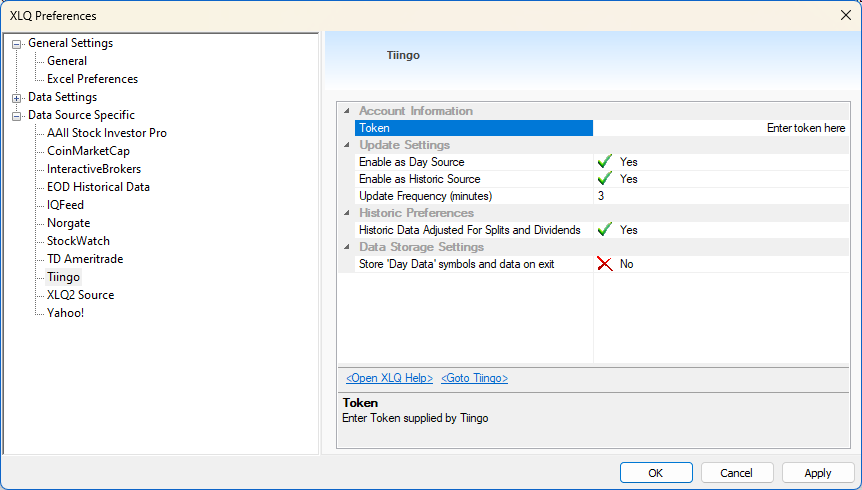Expand the Data Settings tree node
The width and height of the screenshot is (862, 490).
16,98
